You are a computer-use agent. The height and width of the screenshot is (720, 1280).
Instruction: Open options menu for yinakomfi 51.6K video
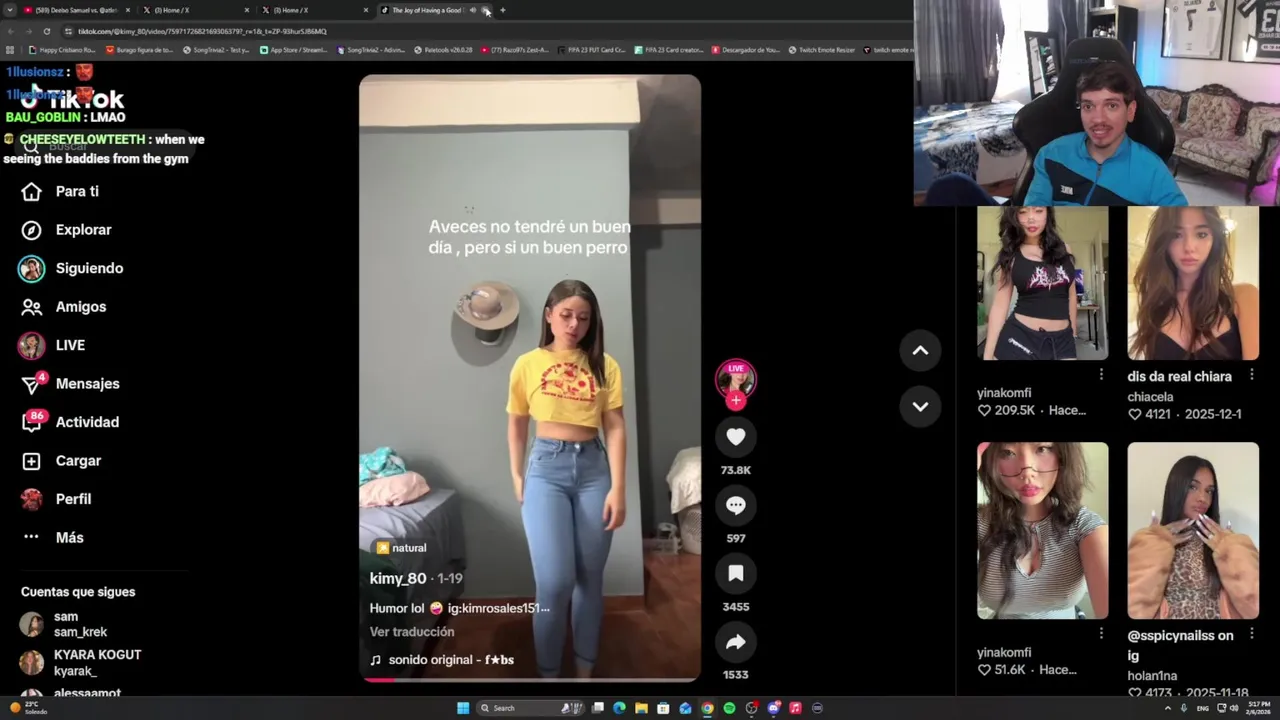click(x=1101, y=633)
